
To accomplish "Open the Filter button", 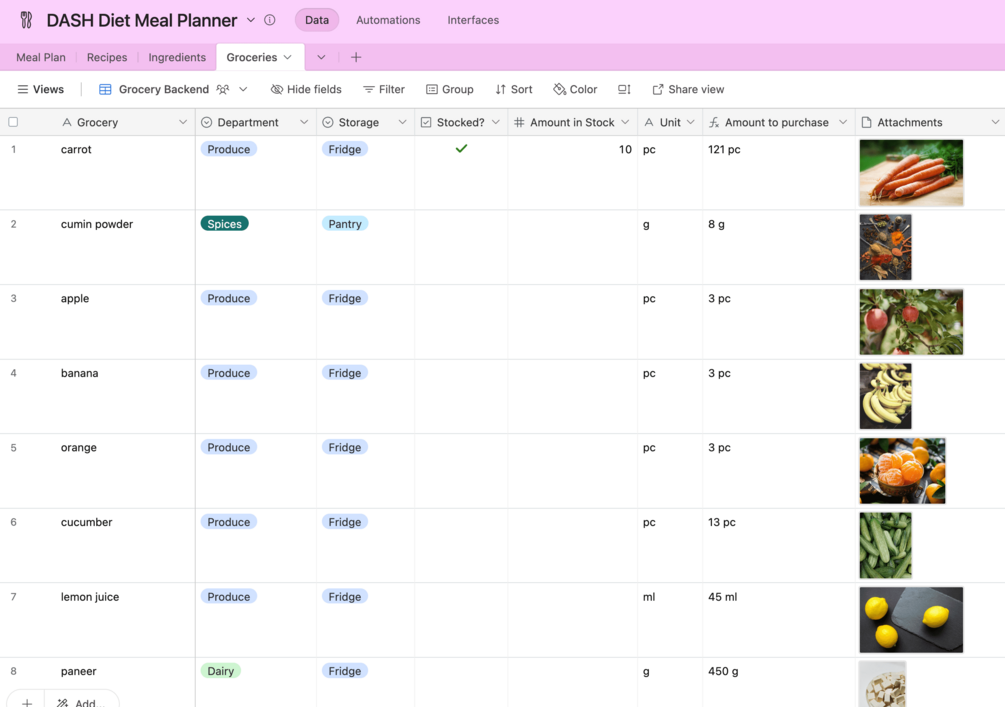I will pos(384,89).
